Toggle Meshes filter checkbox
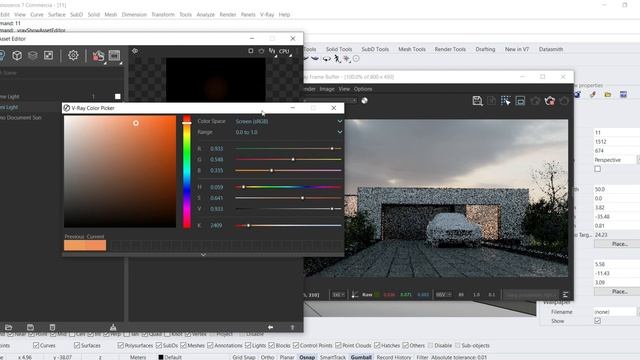The width and height of the screenshot is (640, 360). point(183,345)
